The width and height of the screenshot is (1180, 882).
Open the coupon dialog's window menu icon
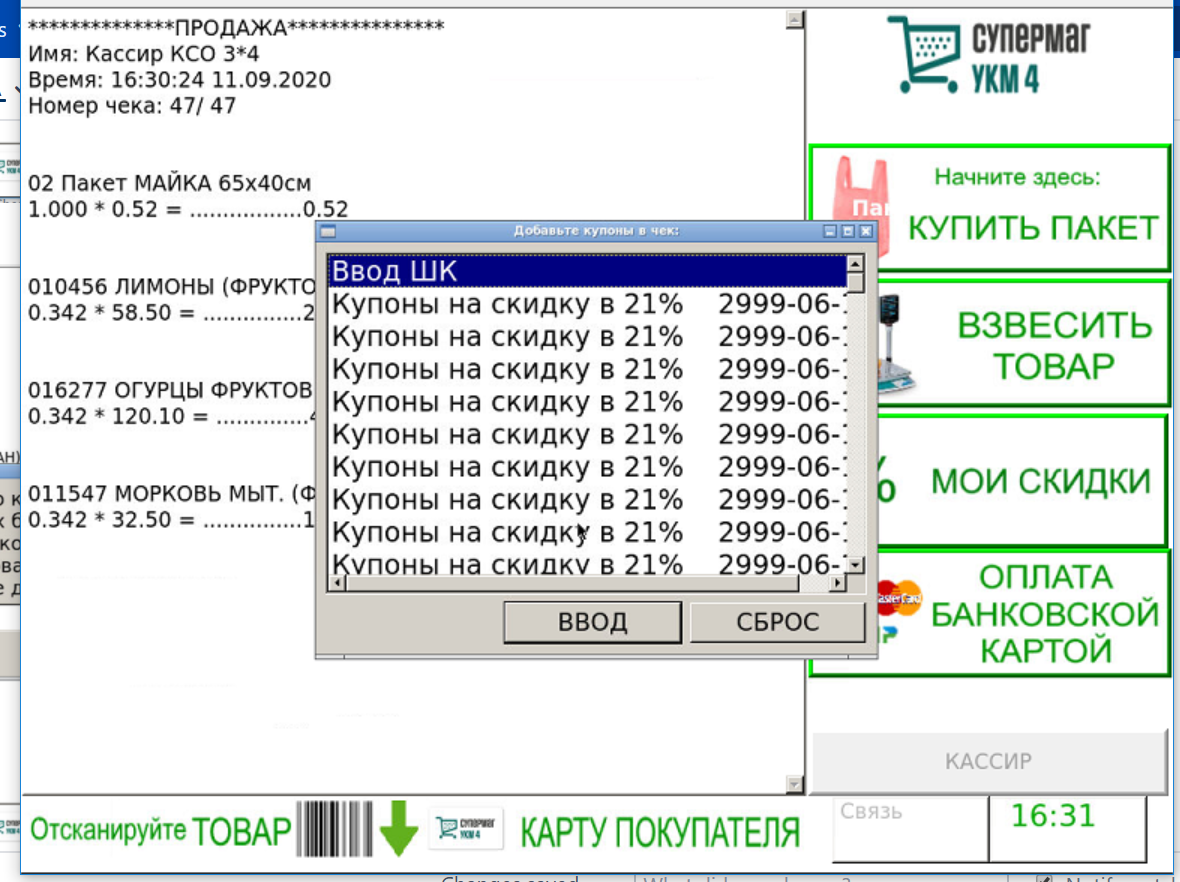click(x=327, y=231)
